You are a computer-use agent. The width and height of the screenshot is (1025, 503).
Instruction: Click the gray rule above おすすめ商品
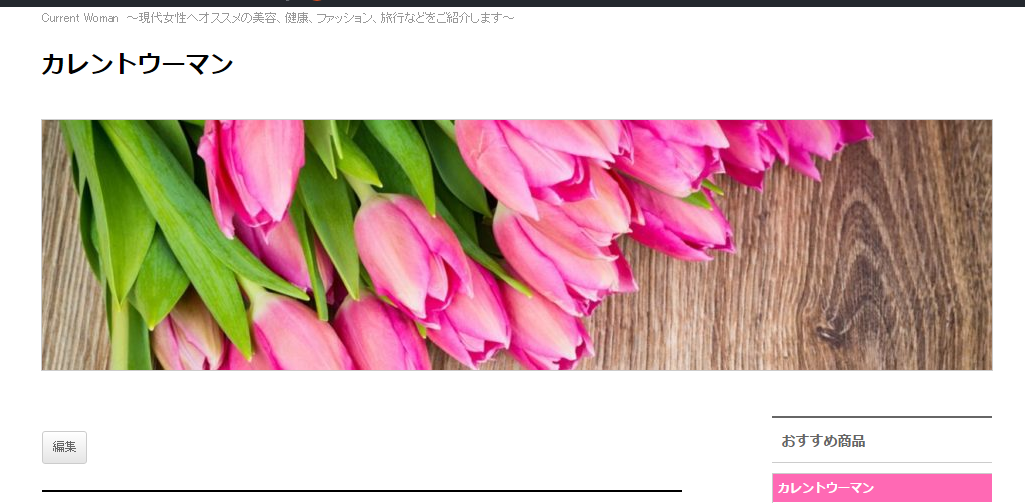coord(881,417)
